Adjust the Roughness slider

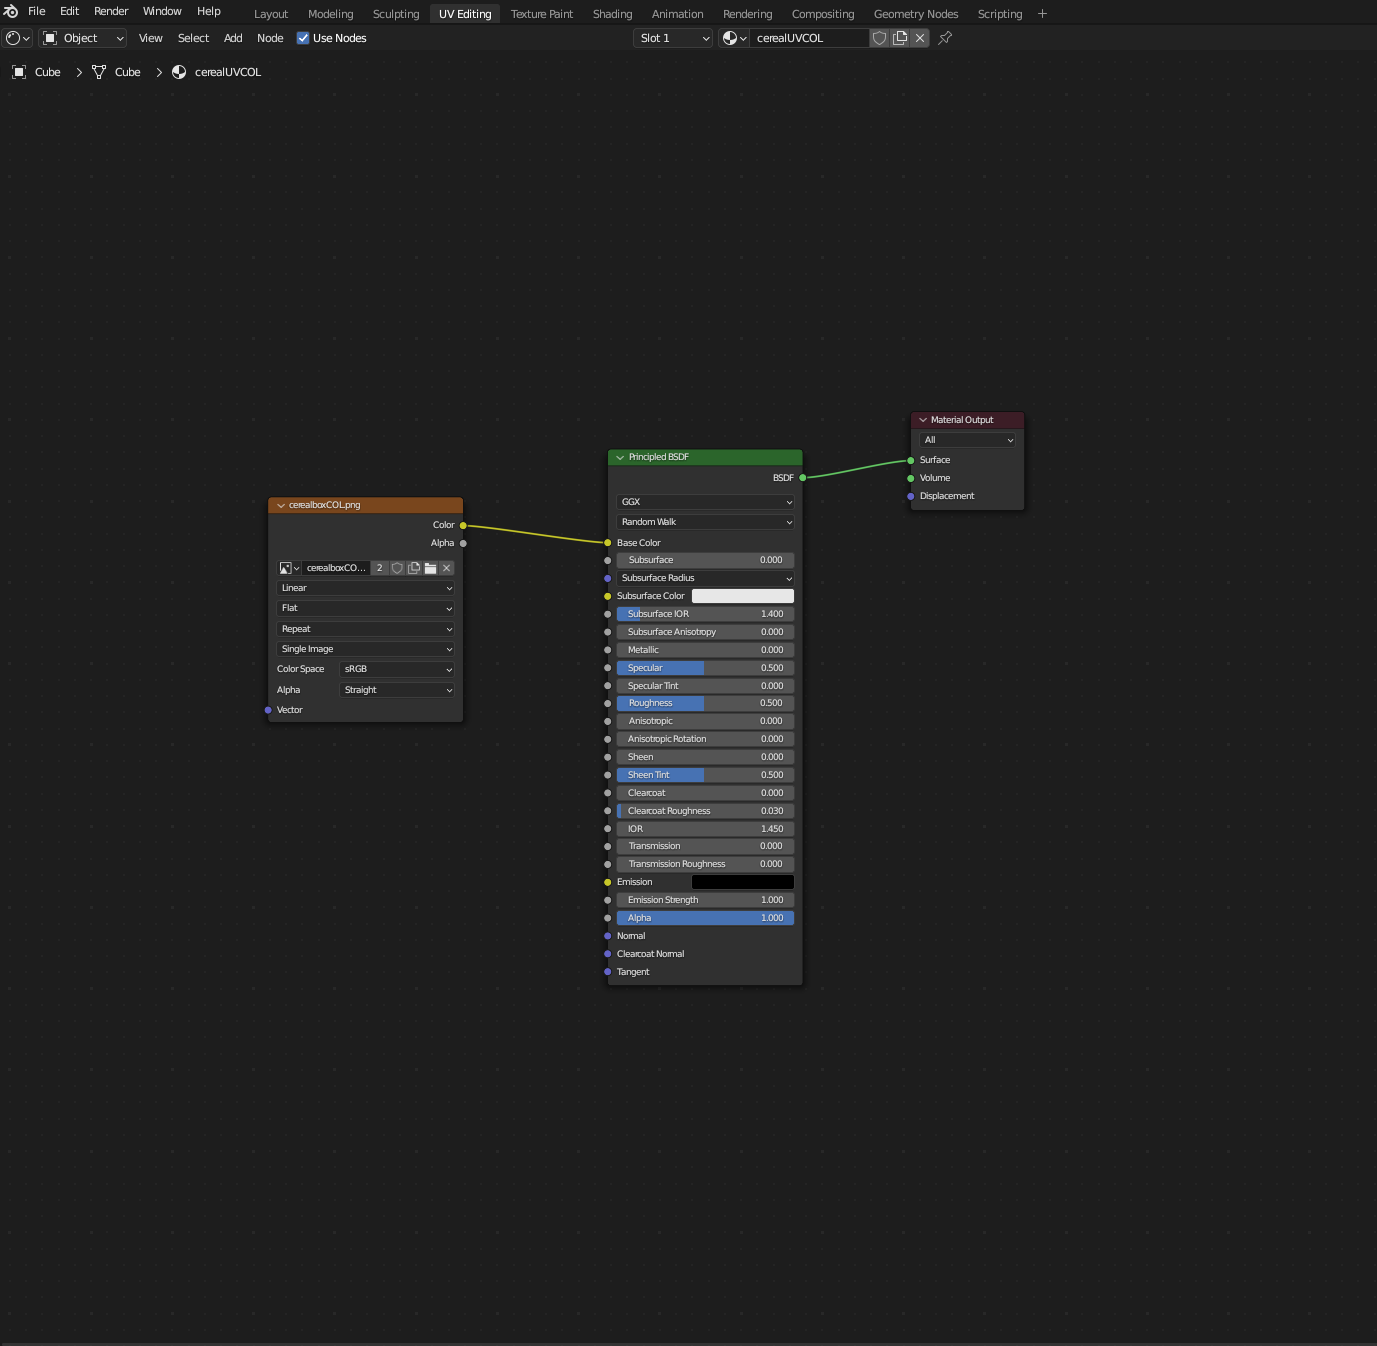pyautogui.click(x=705, y=703)
